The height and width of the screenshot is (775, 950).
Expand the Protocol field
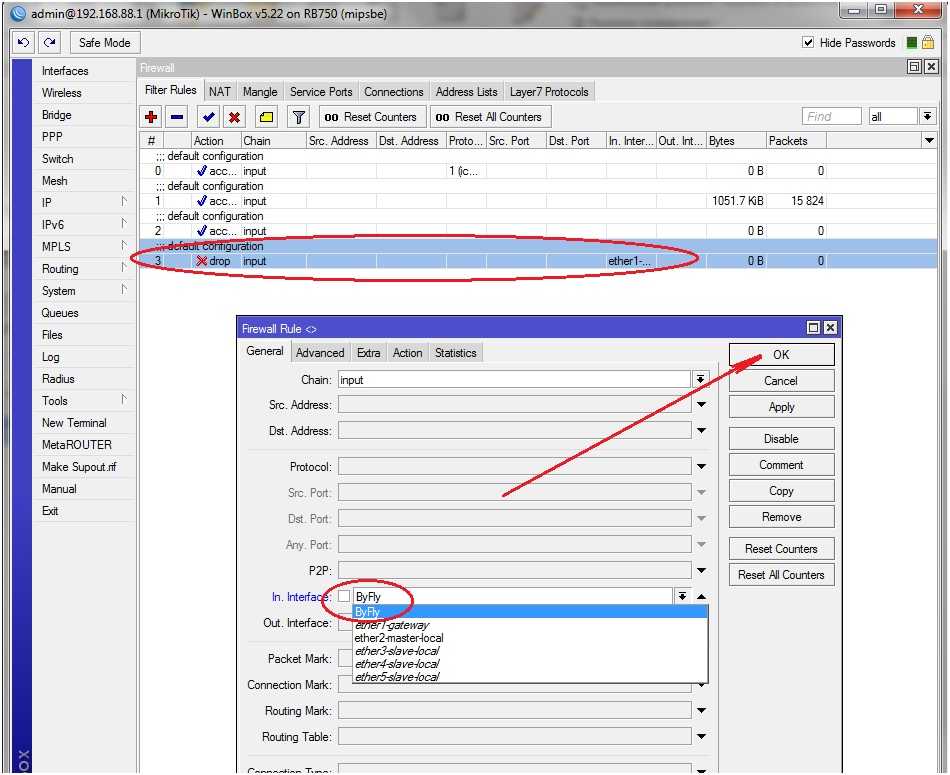(x=701, y=467)
